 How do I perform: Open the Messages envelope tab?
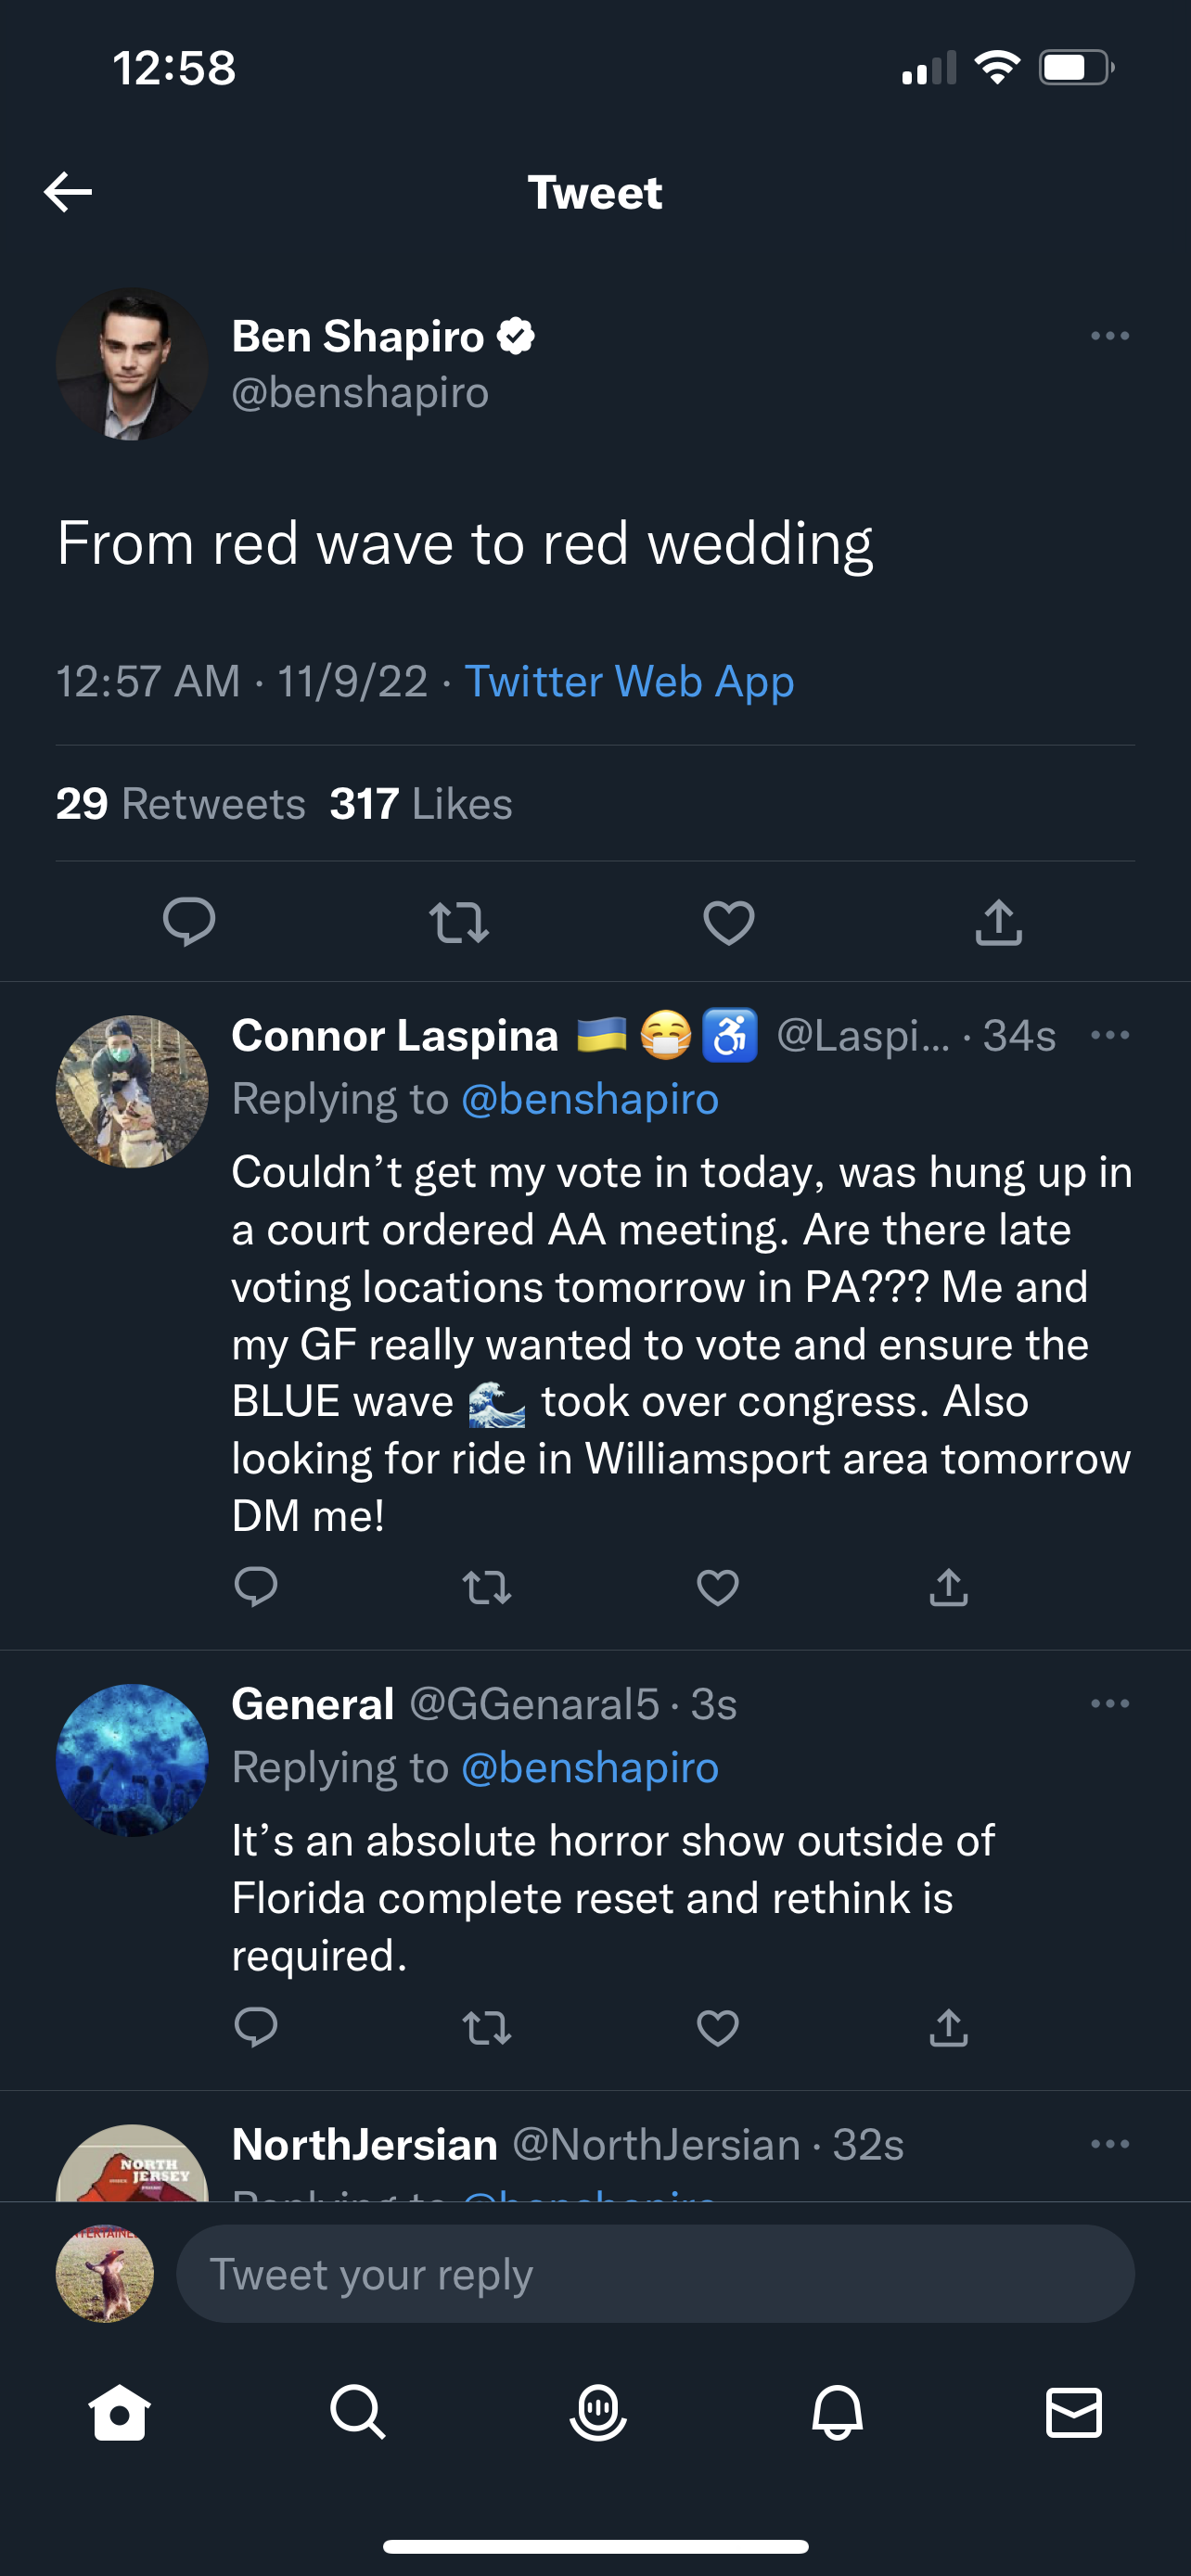pos(1074,2413)
